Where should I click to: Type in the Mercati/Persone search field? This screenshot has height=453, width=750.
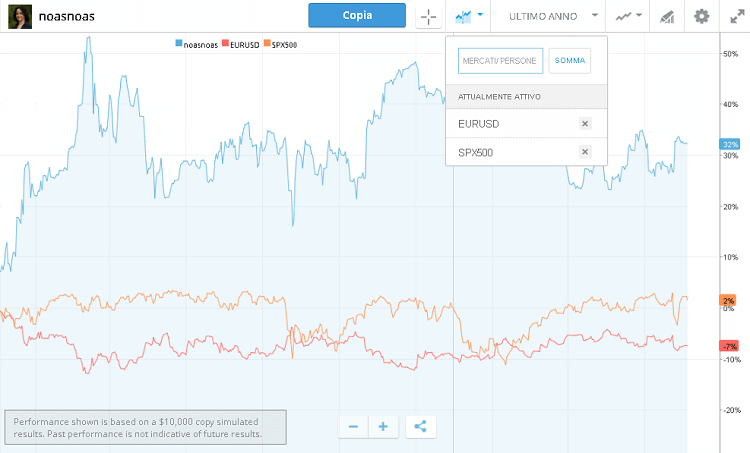click(500, 61)
